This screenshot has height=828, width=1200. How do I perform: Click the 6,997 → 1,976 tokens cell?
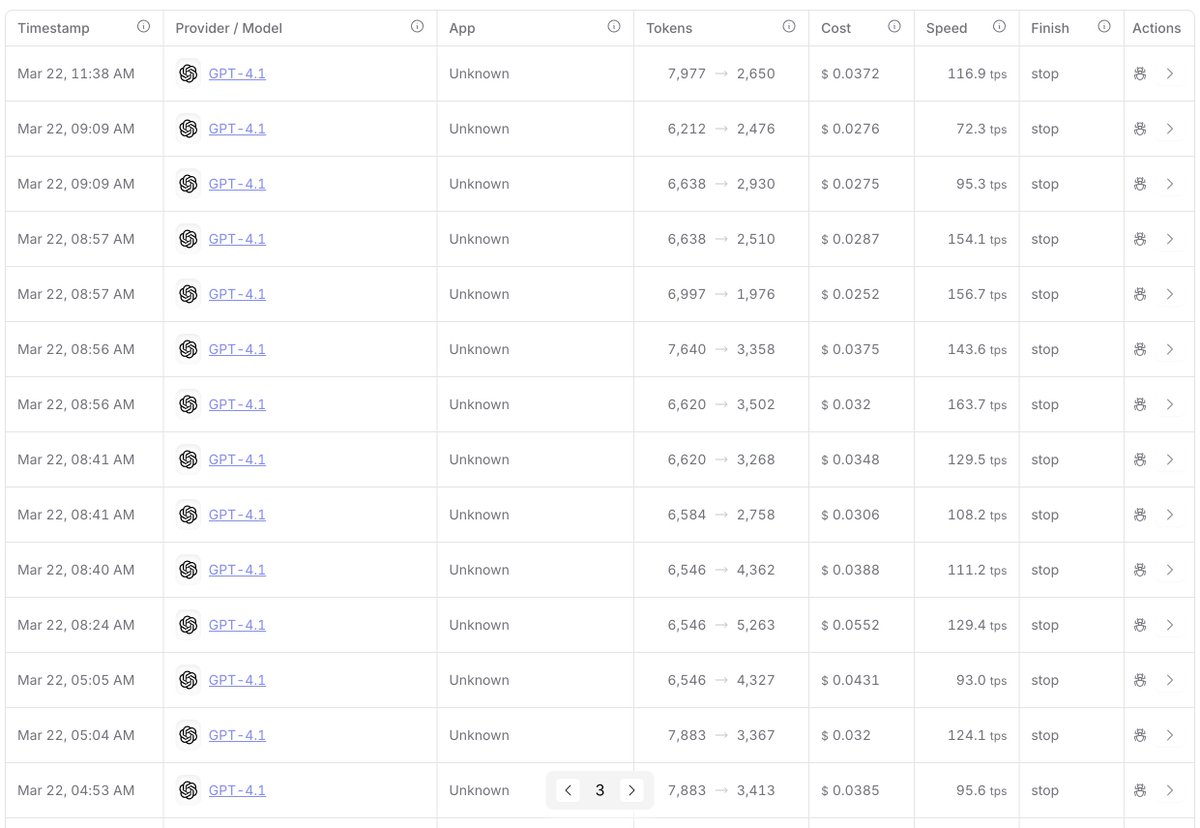pyautogui.click(x=721, y=294)
